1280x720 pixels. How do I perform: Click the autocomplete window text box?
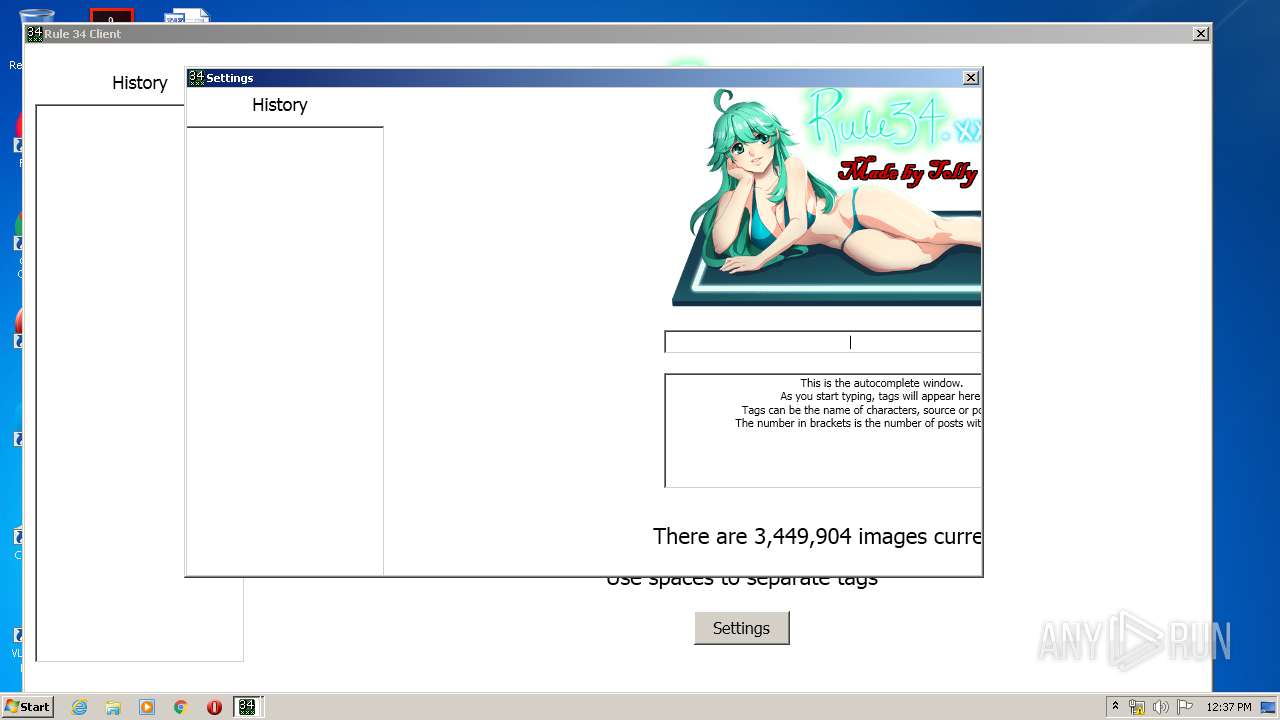coord(823,431)
